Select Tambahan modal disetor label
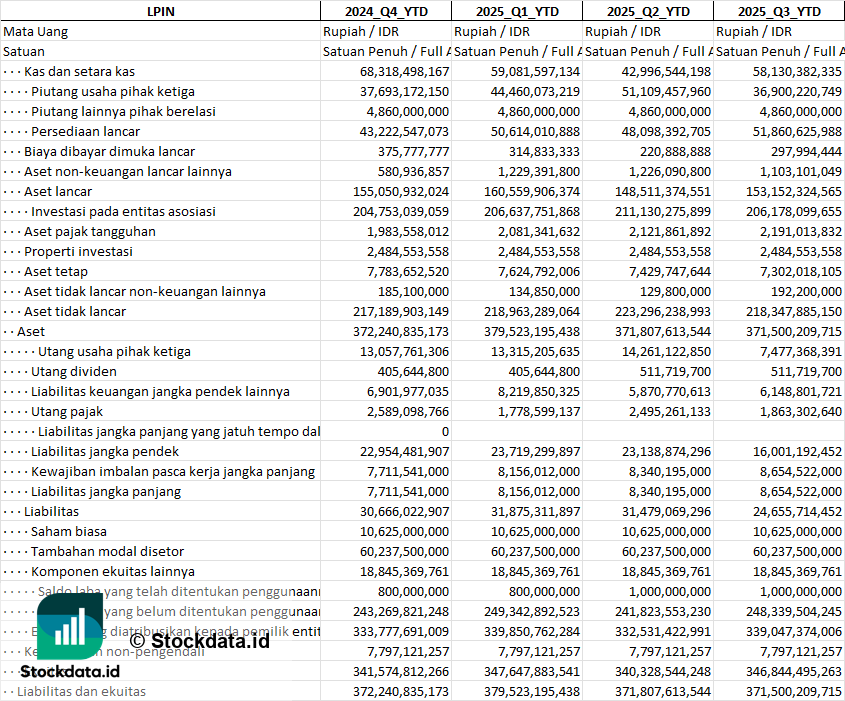Screen dimensions: 845x701 tap(107, 552)
